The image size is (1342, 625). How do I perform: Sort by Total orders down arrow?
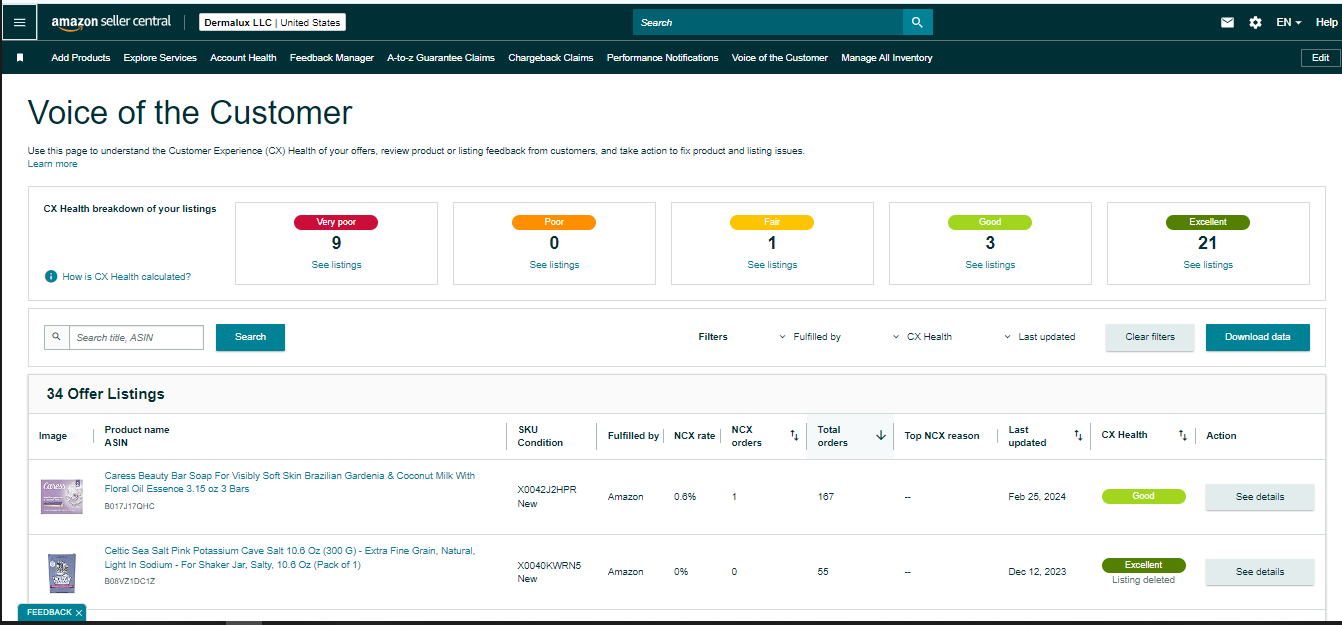click(881, 435)
